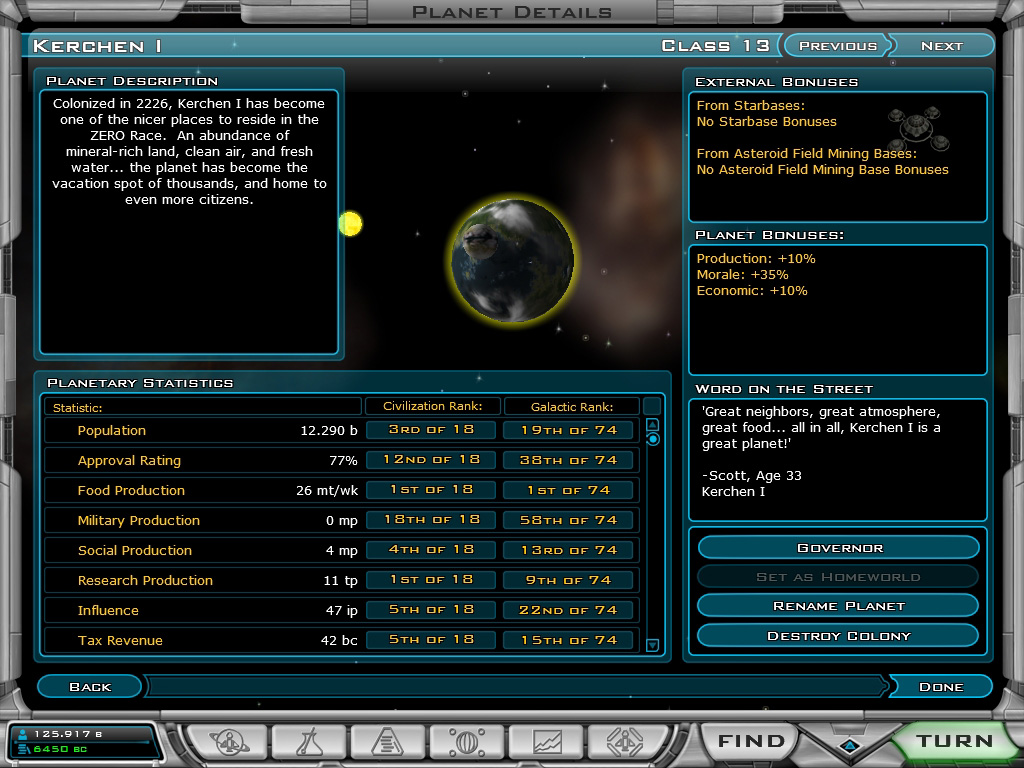1024x768 pixels.
Task: Click Military civilization rank '18th of 18'
Action: pos(431,520)
